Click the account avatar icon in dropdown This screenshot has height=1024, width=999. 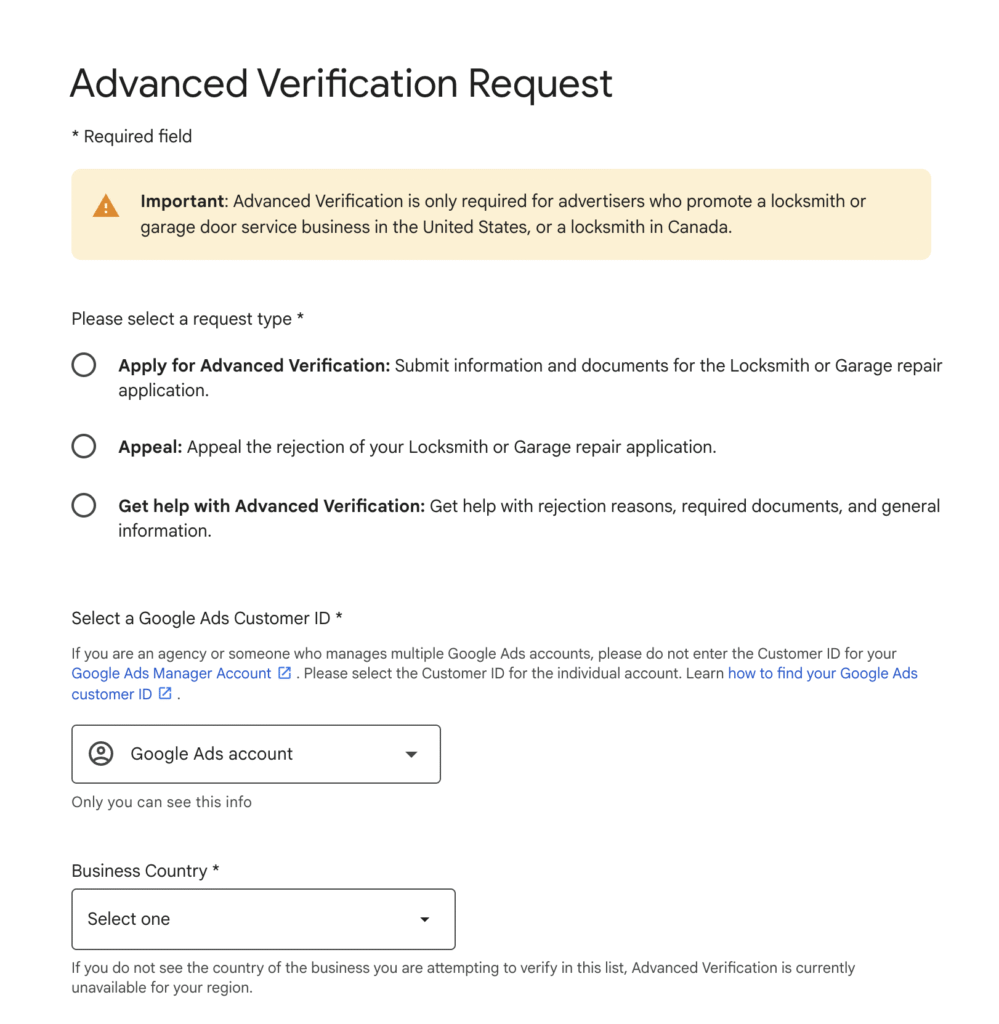(x=101, y=754)
